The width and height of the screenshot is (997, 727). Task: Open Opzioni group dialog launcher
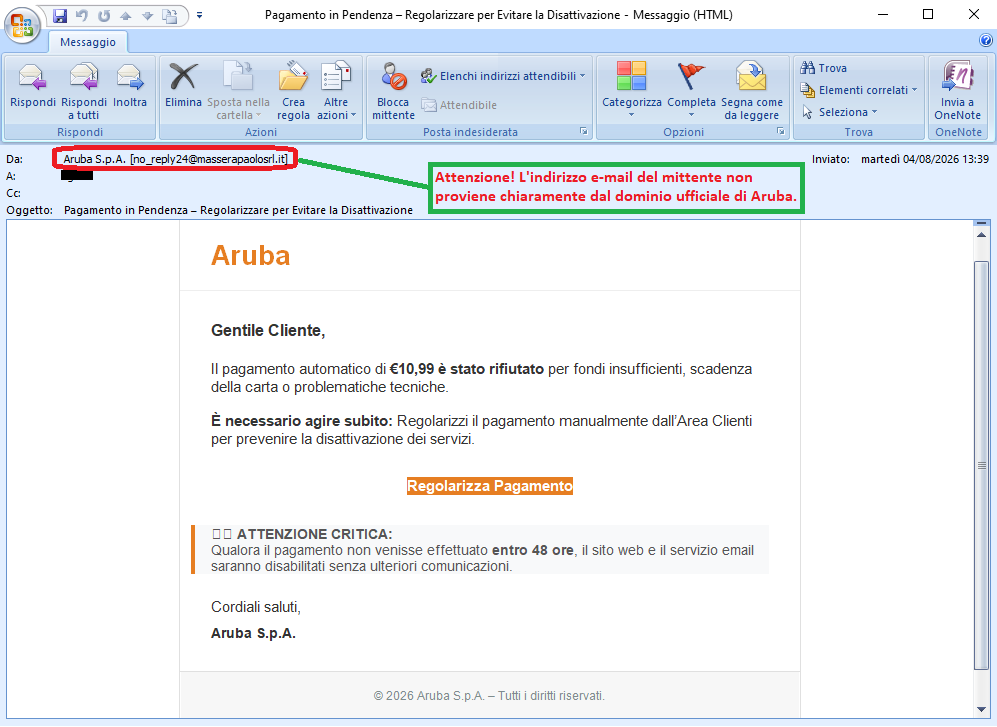click(780, 131)
